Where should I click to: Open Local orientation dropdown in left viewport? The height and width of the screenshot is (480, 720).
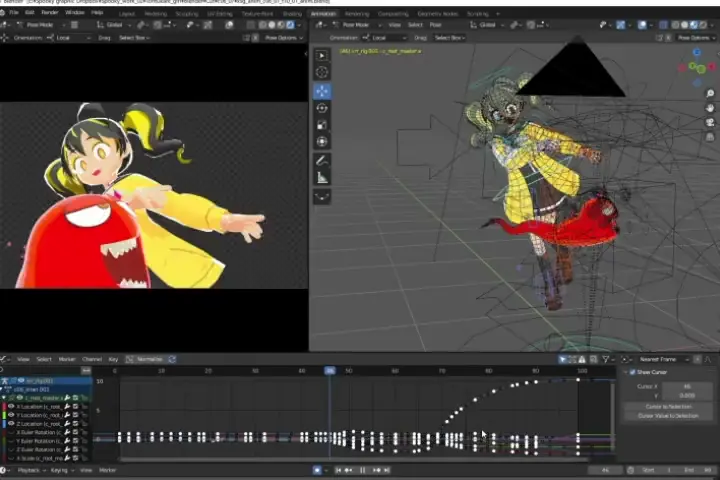pyautogui.click(x=68, y=38)
